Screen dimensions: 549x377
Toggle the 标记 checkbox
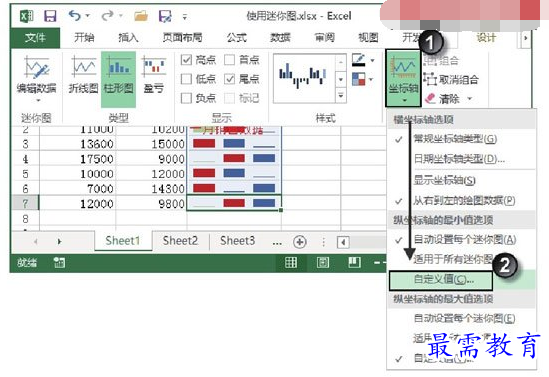coord(229,98)
